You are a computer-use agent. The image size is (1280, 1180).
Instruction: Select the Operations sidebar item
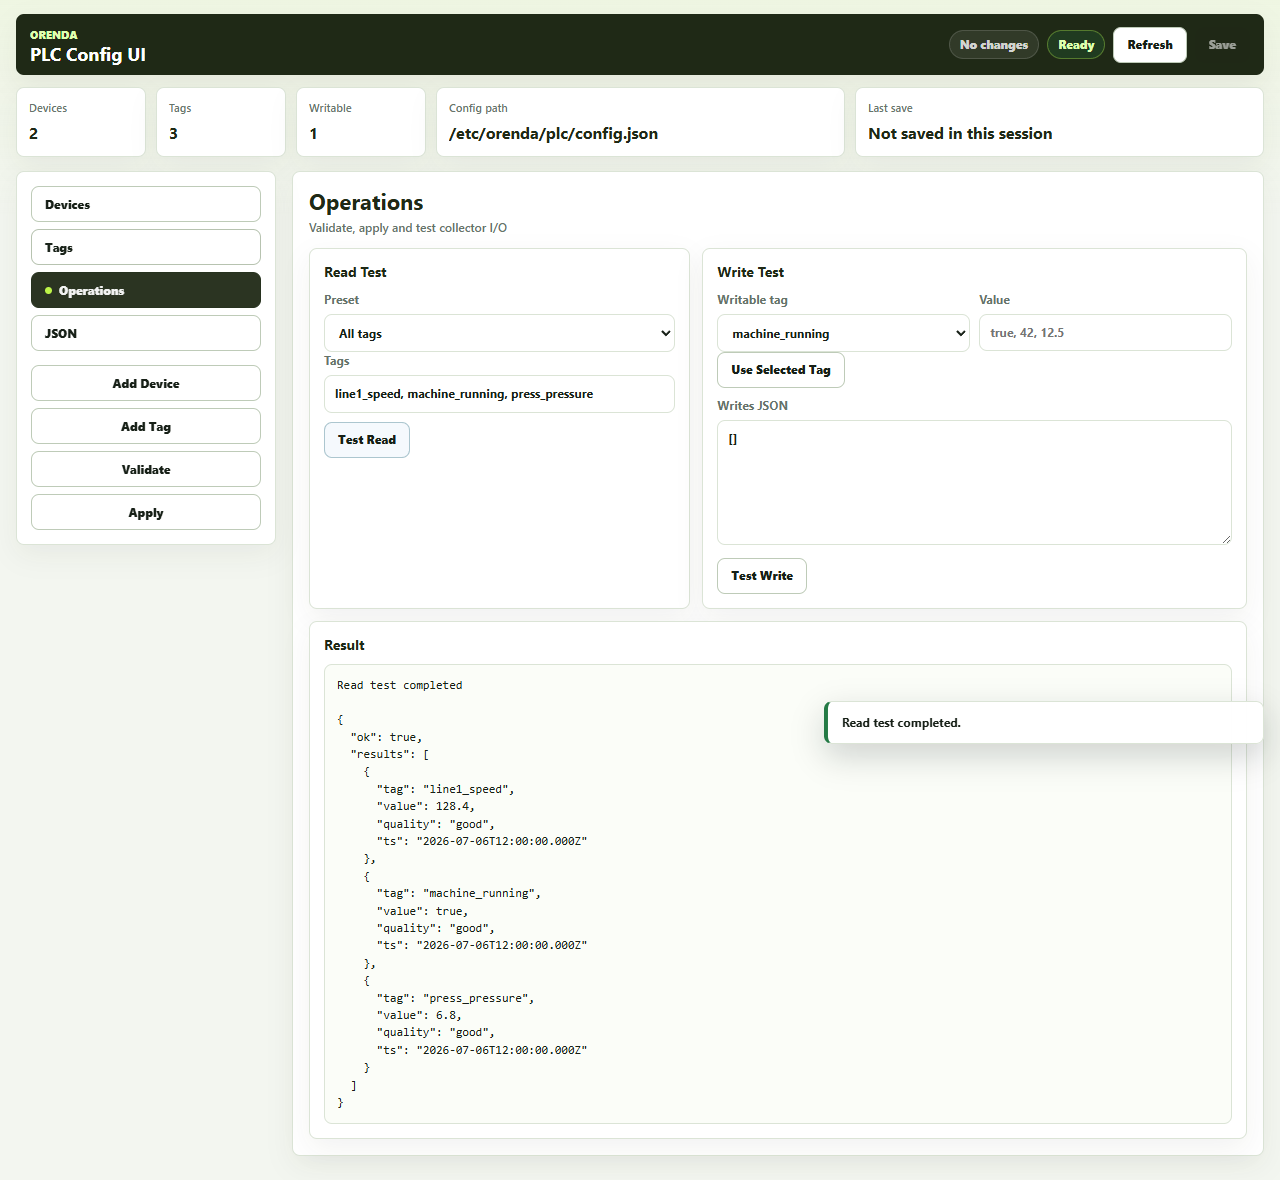pyautogui.click(x=146, y=290)
